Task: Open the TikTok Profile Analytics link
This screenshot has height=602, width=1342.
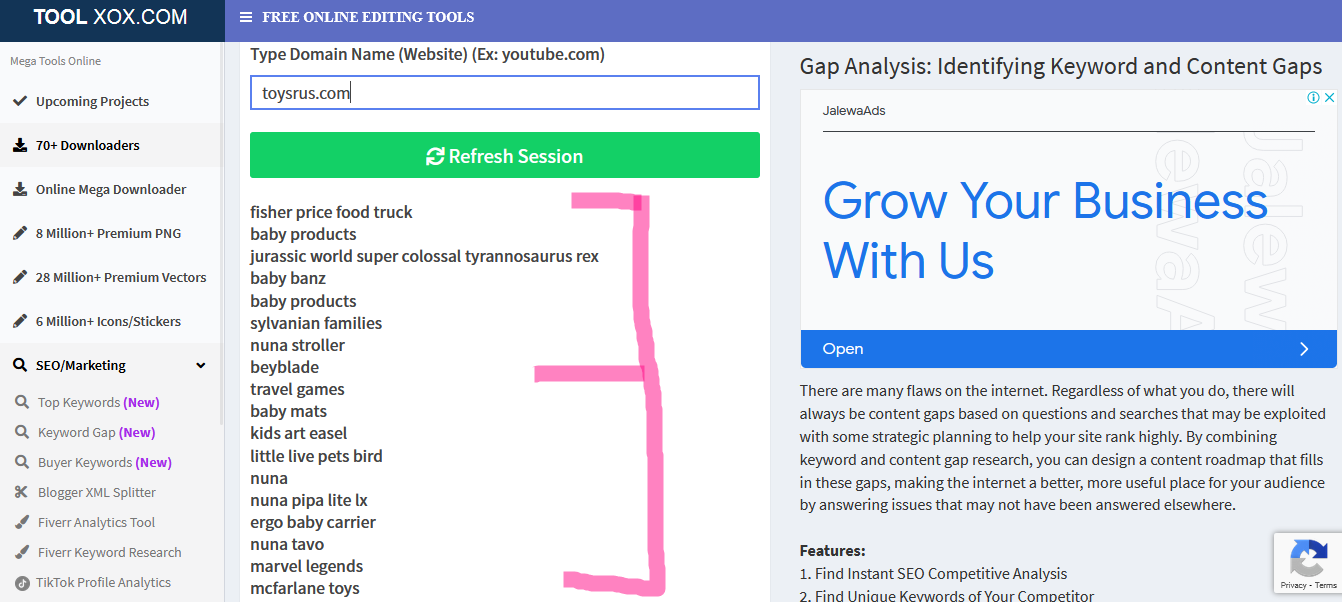Action: [x=104, y=582]
